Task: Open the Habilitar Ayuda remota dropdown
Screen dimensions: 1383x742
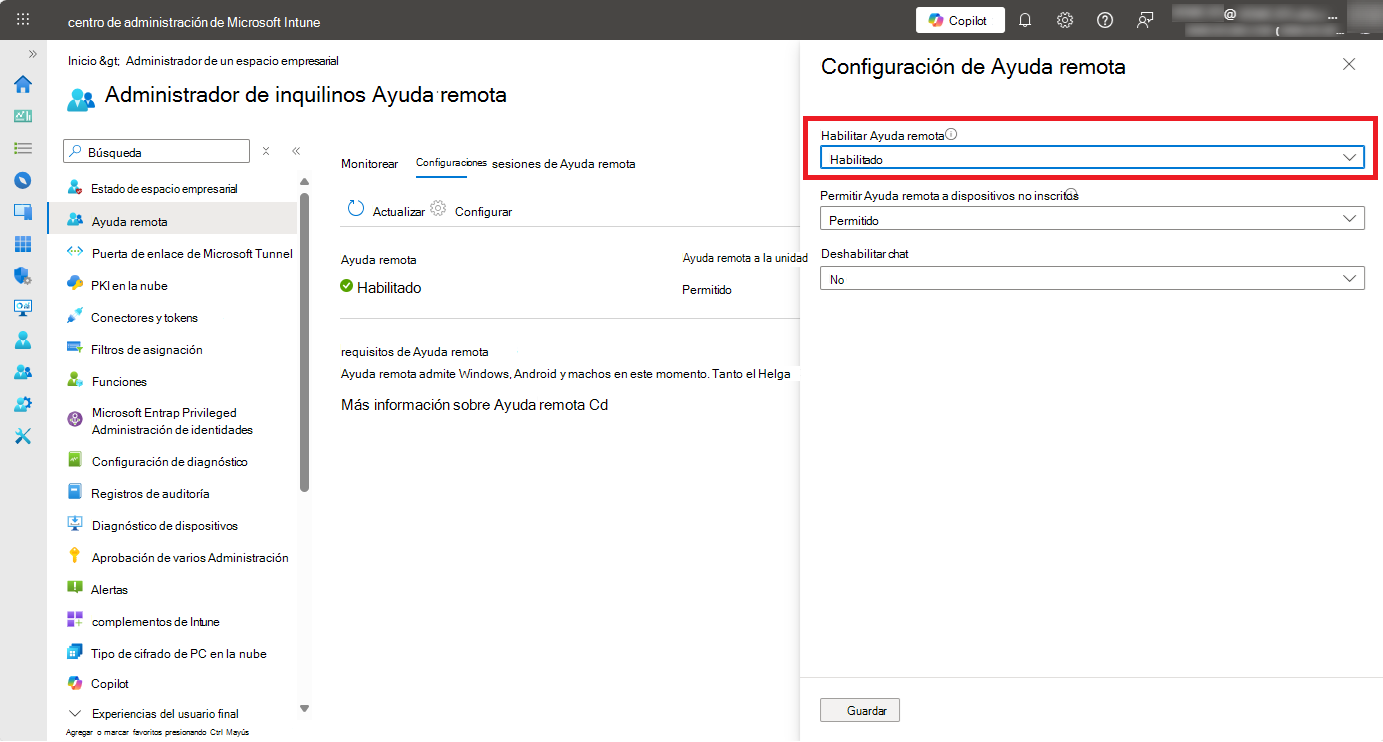Action: pos(1092,158)
